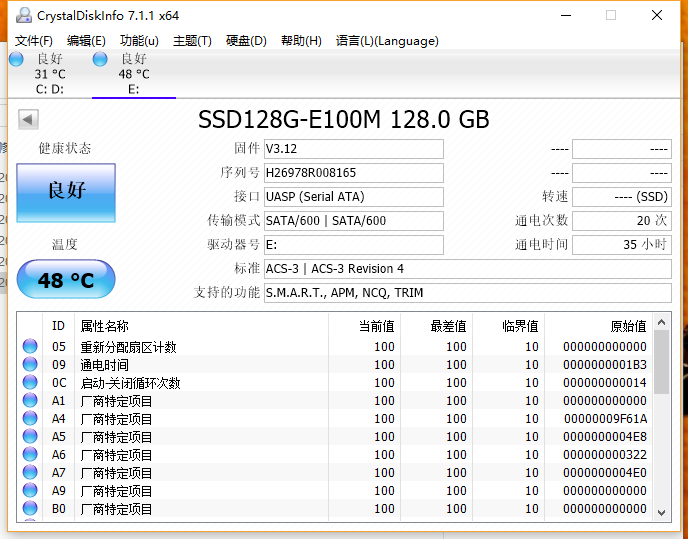The image size is (688, 539).
Task: Click the 接口 field UASP (Serial ATA)
Action: (x=354, y=197)
